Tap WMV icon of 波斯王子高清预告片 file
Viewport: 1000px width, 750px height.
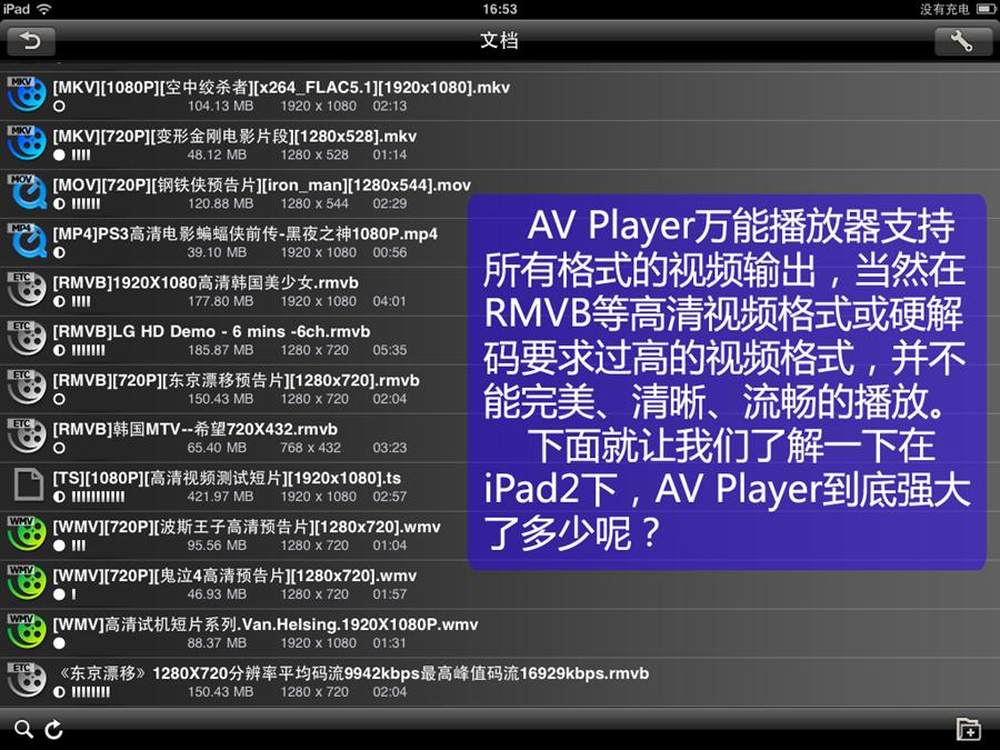27,534
